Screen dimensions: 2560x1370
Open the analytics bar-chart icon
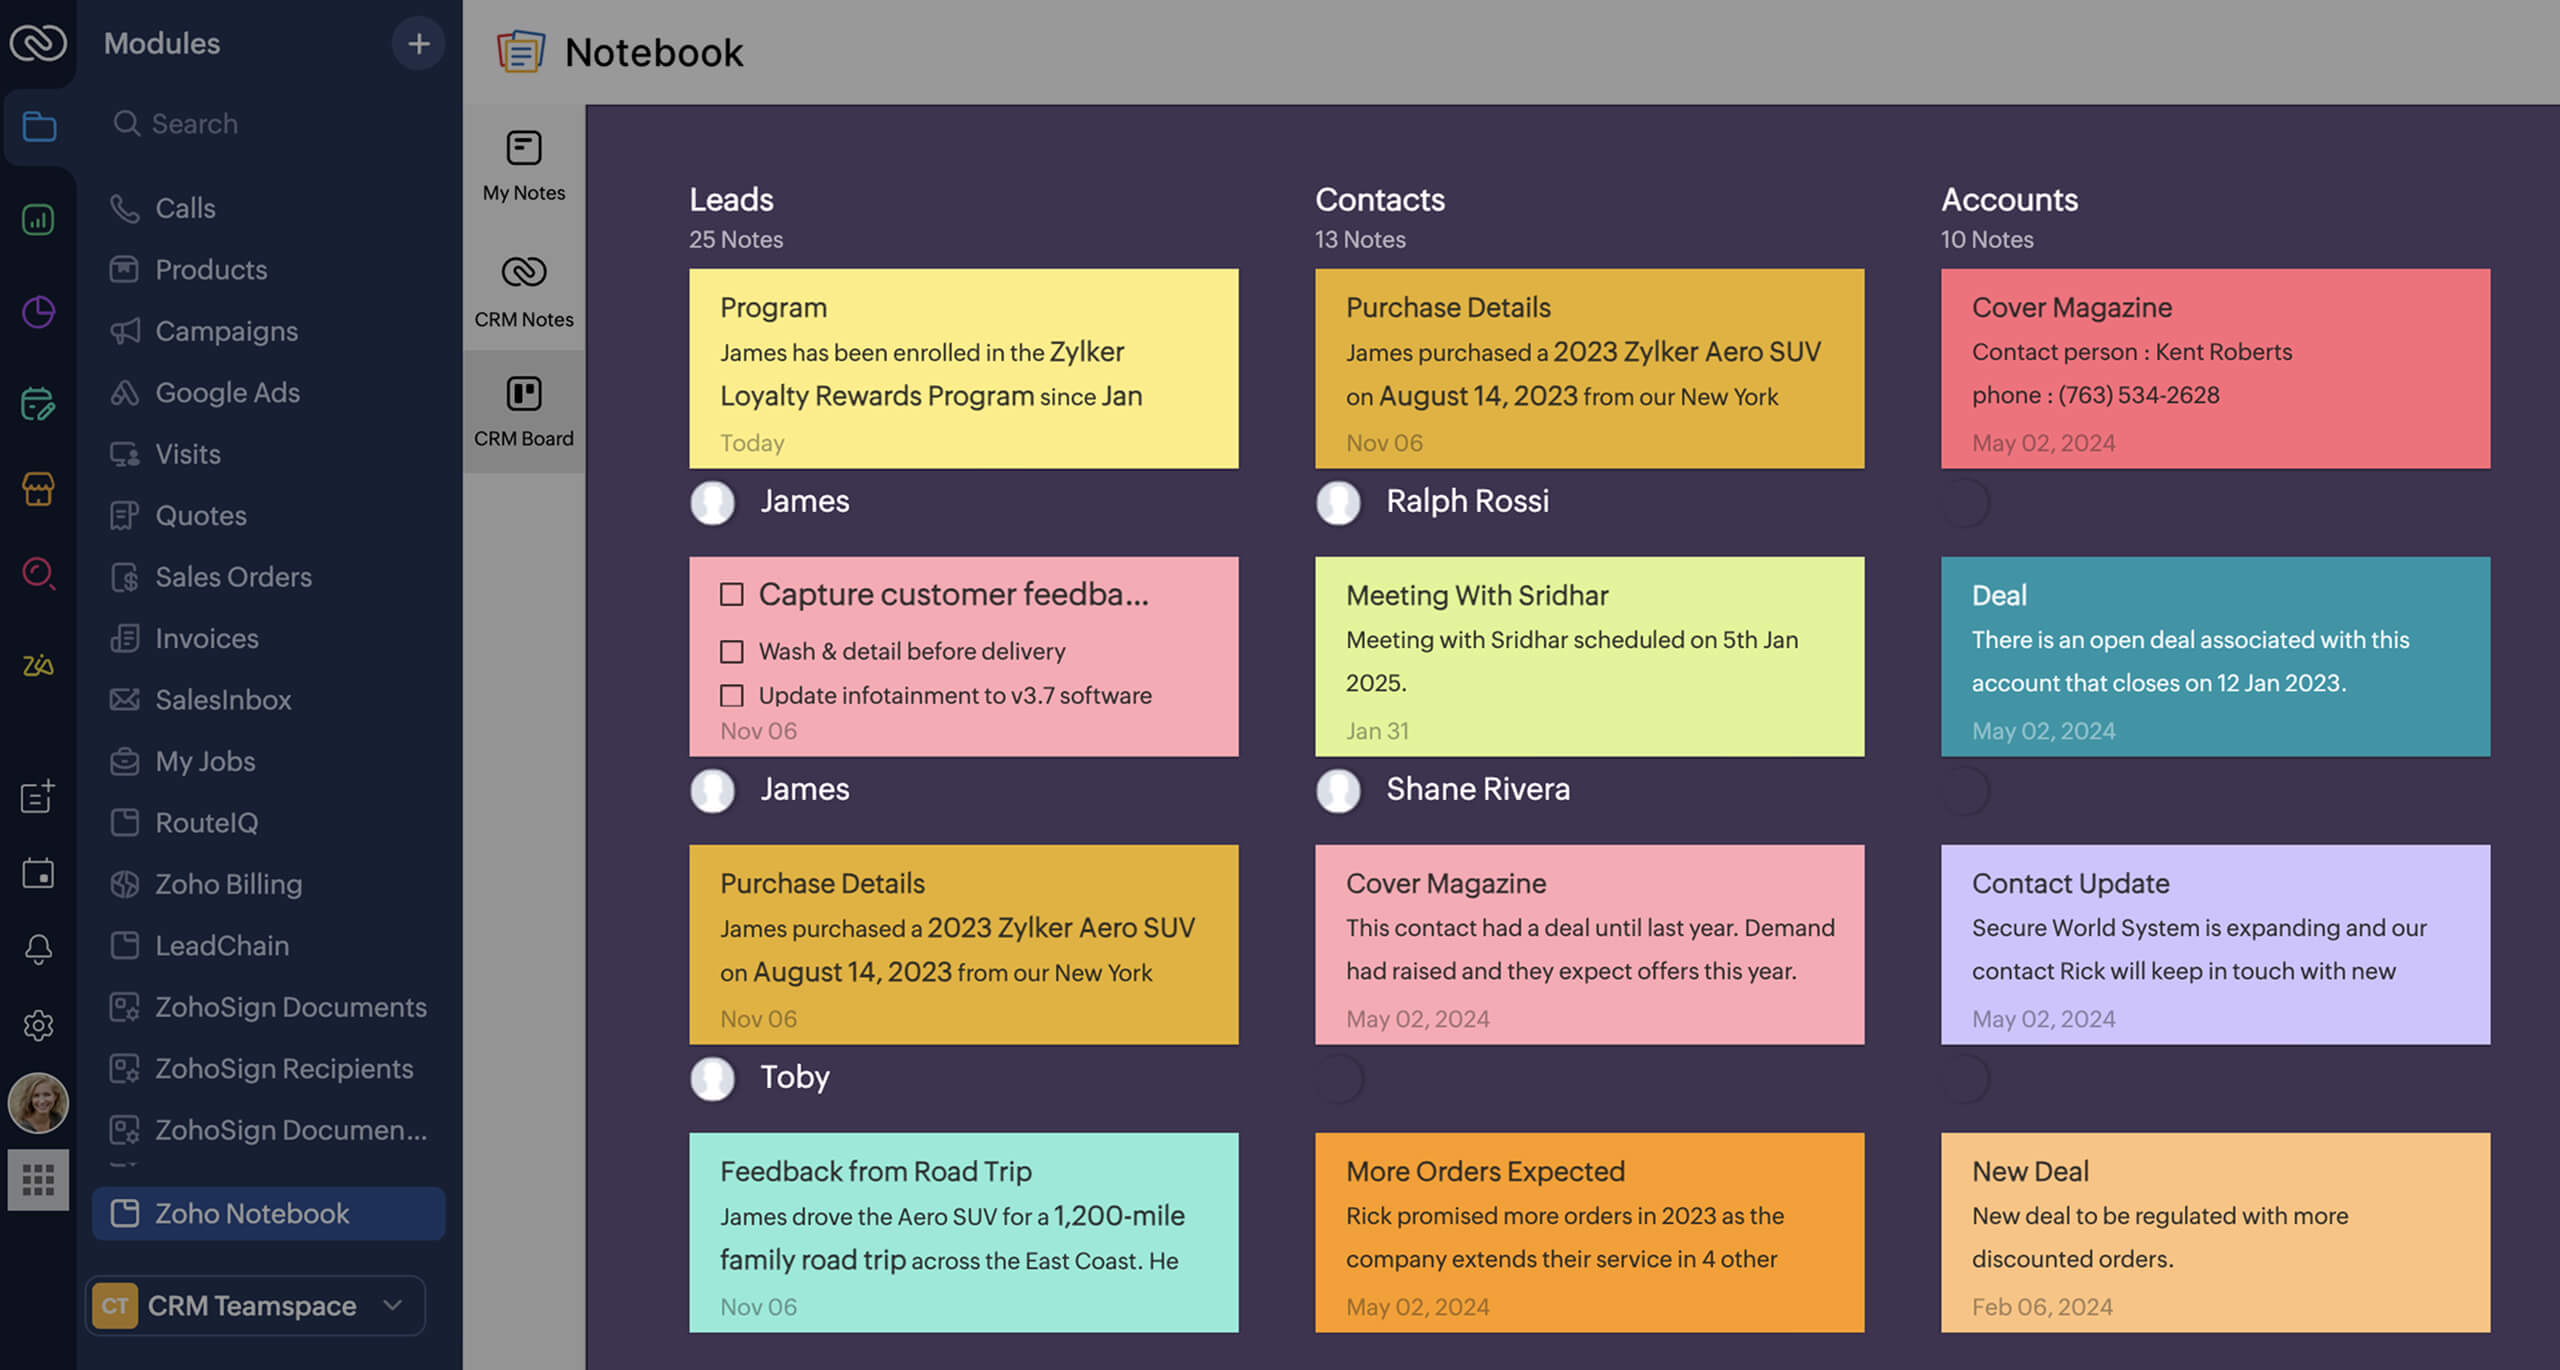pyautogui.click(x=38, y=219)
